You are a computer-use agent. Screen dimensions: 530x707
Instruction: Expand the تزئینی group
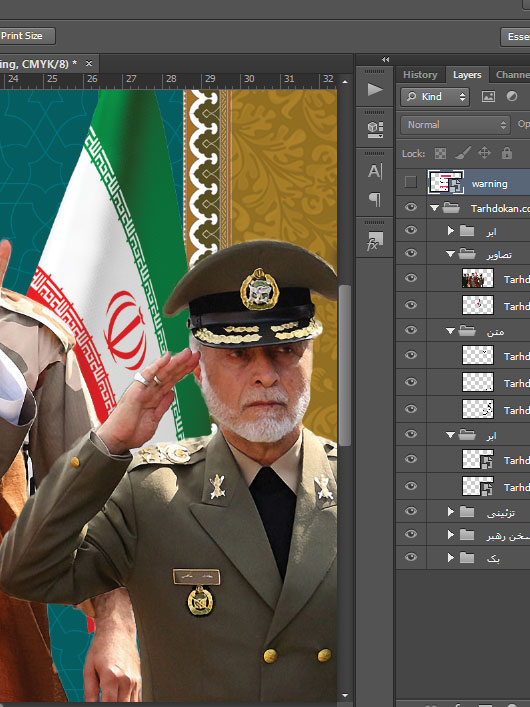[x=450, y=511]
